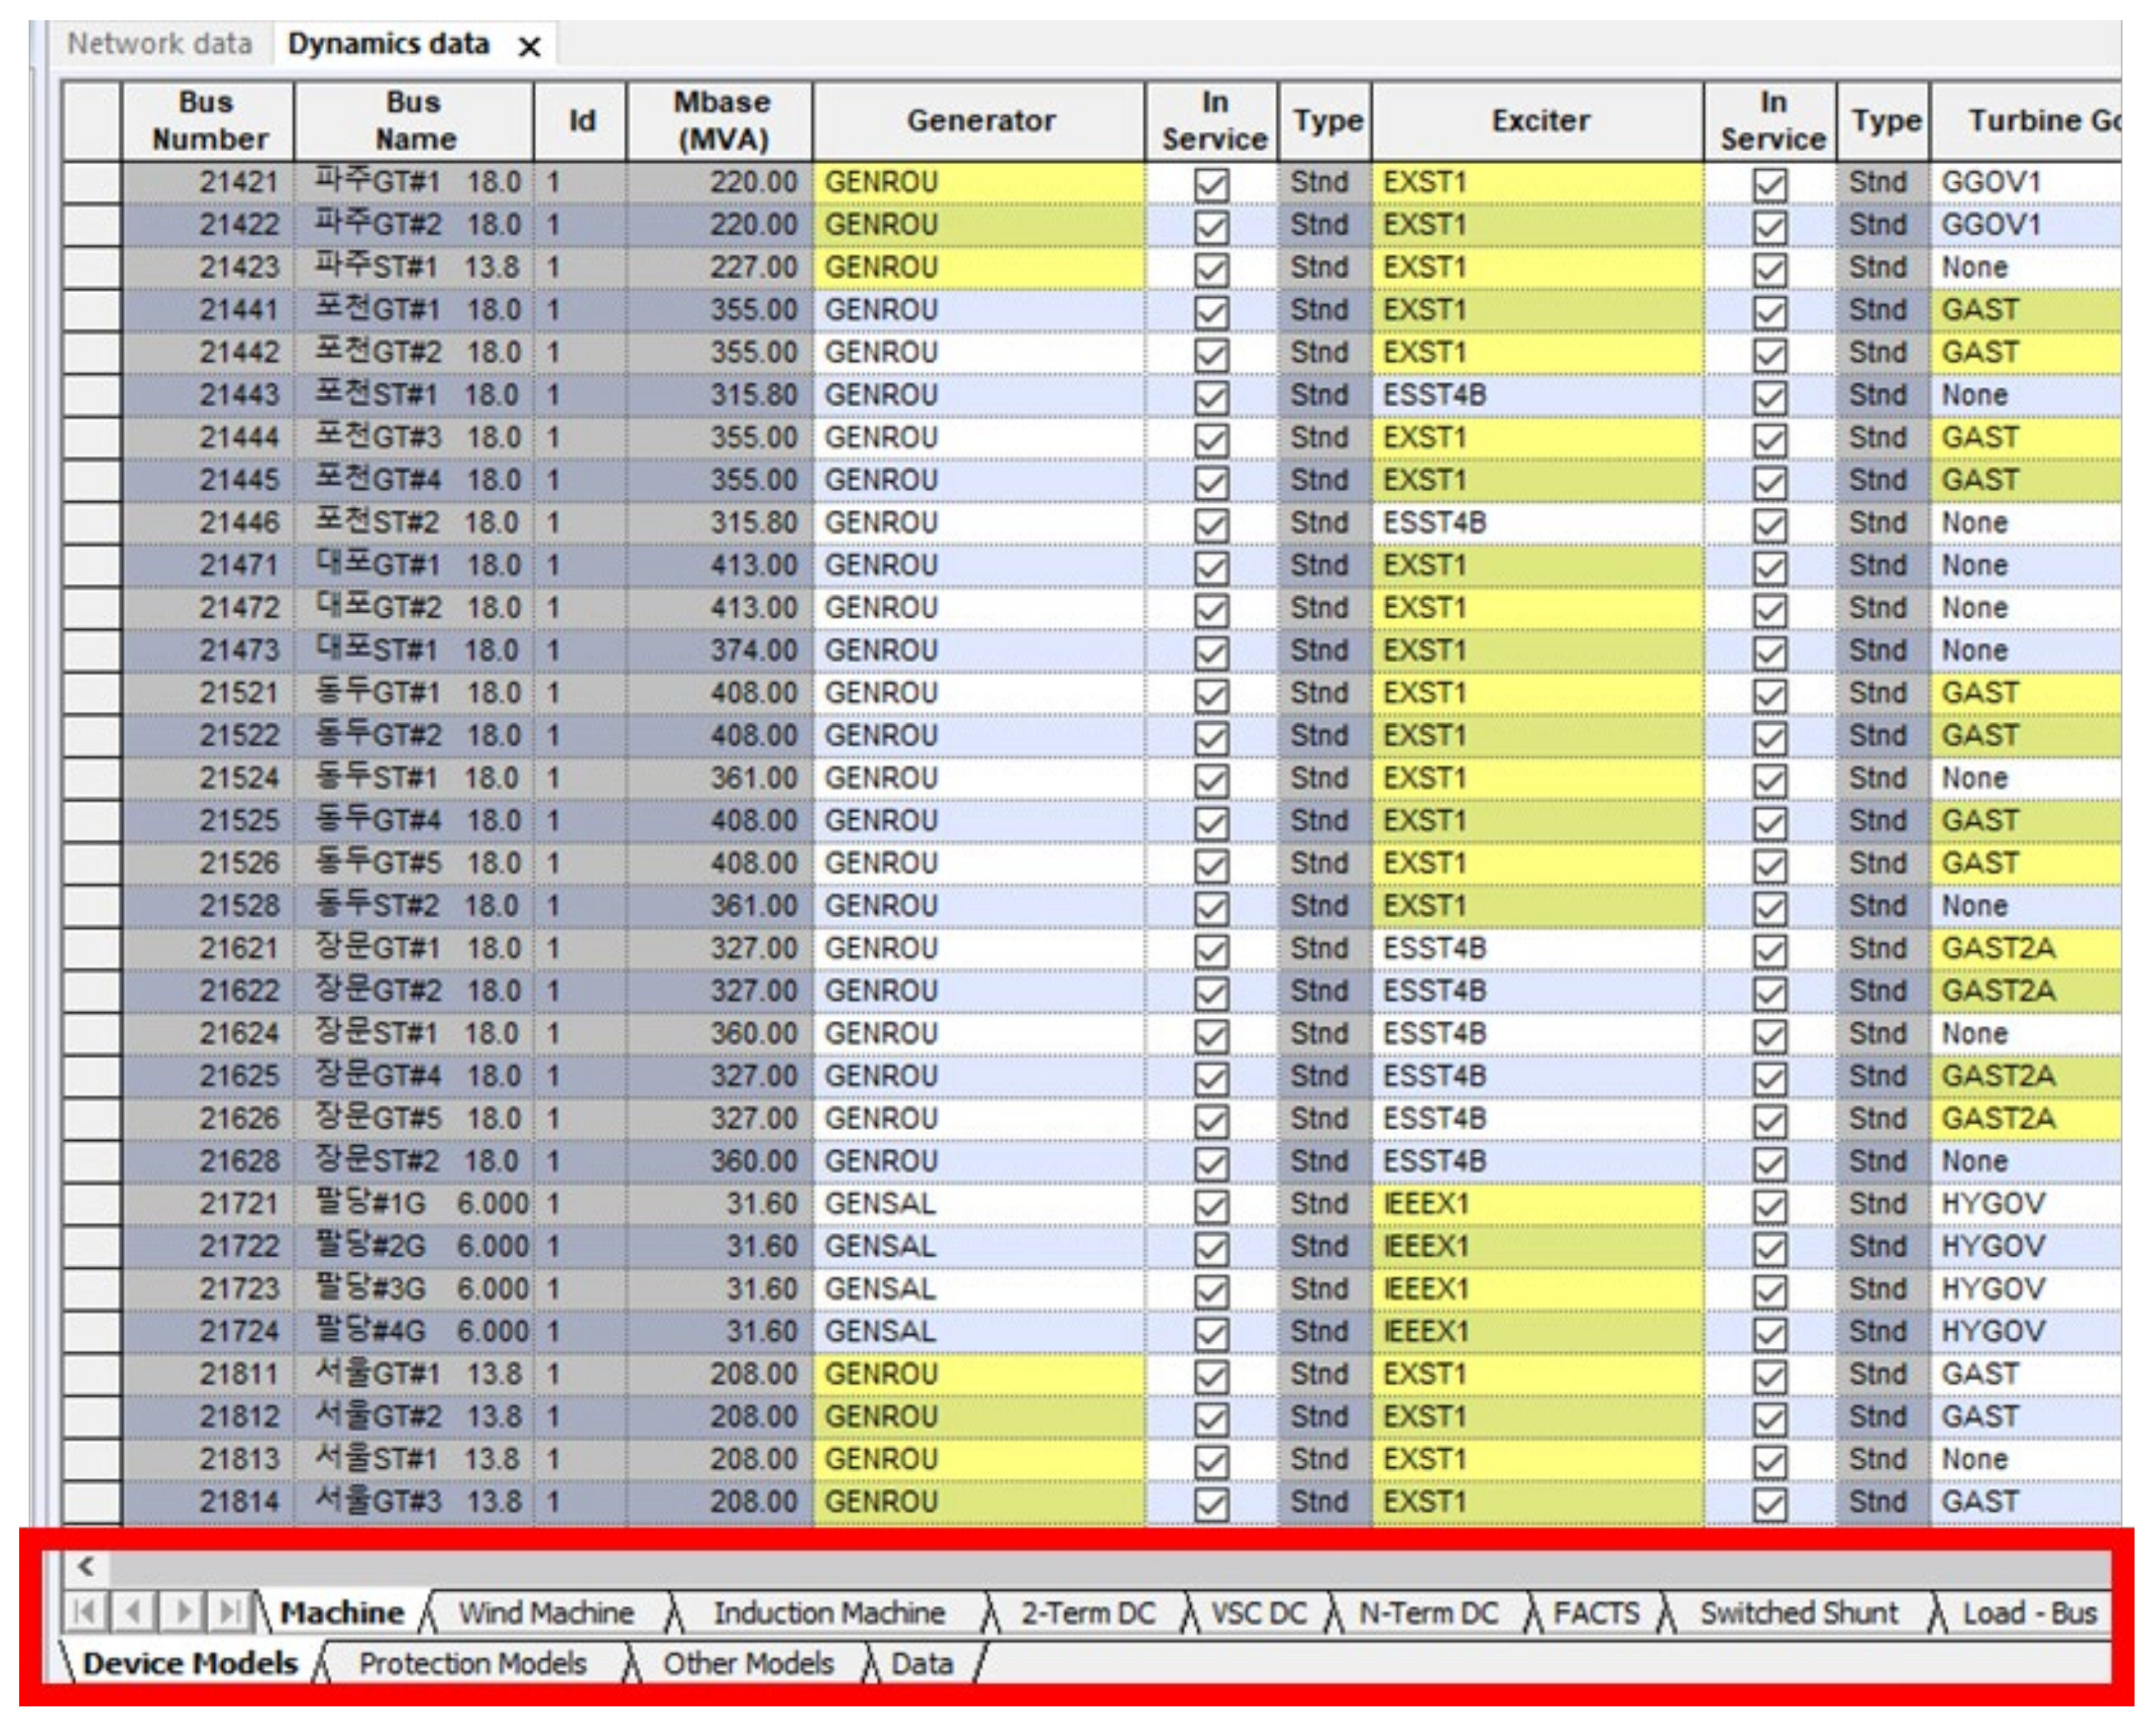This screenshot has height=1722, width=2156.
Task: Select the Protection Models tab
Action: click(472, 1664)
